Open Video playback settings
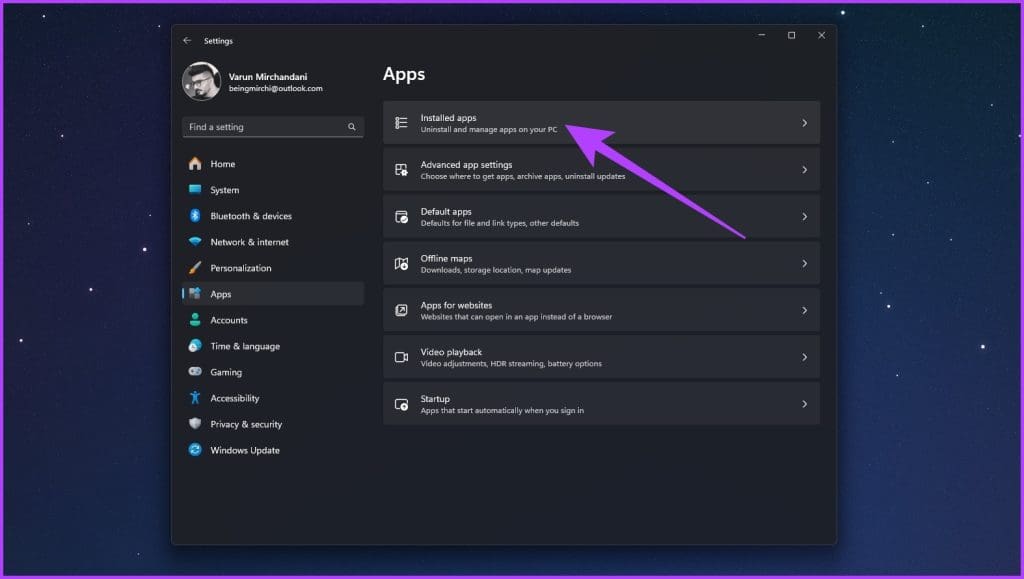 point(600,357)
